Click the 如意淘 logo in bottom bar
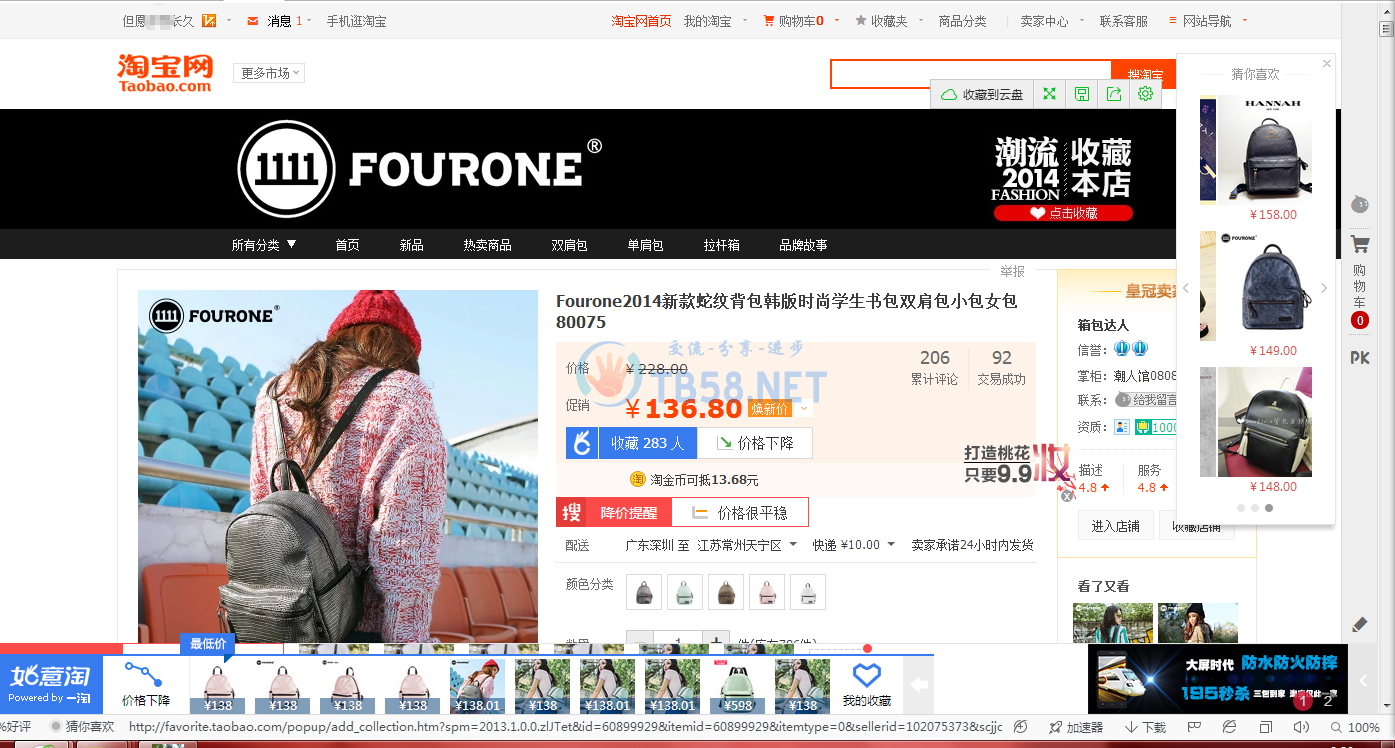This screenshot has width=1395, height=748. [x=50, y=683]
